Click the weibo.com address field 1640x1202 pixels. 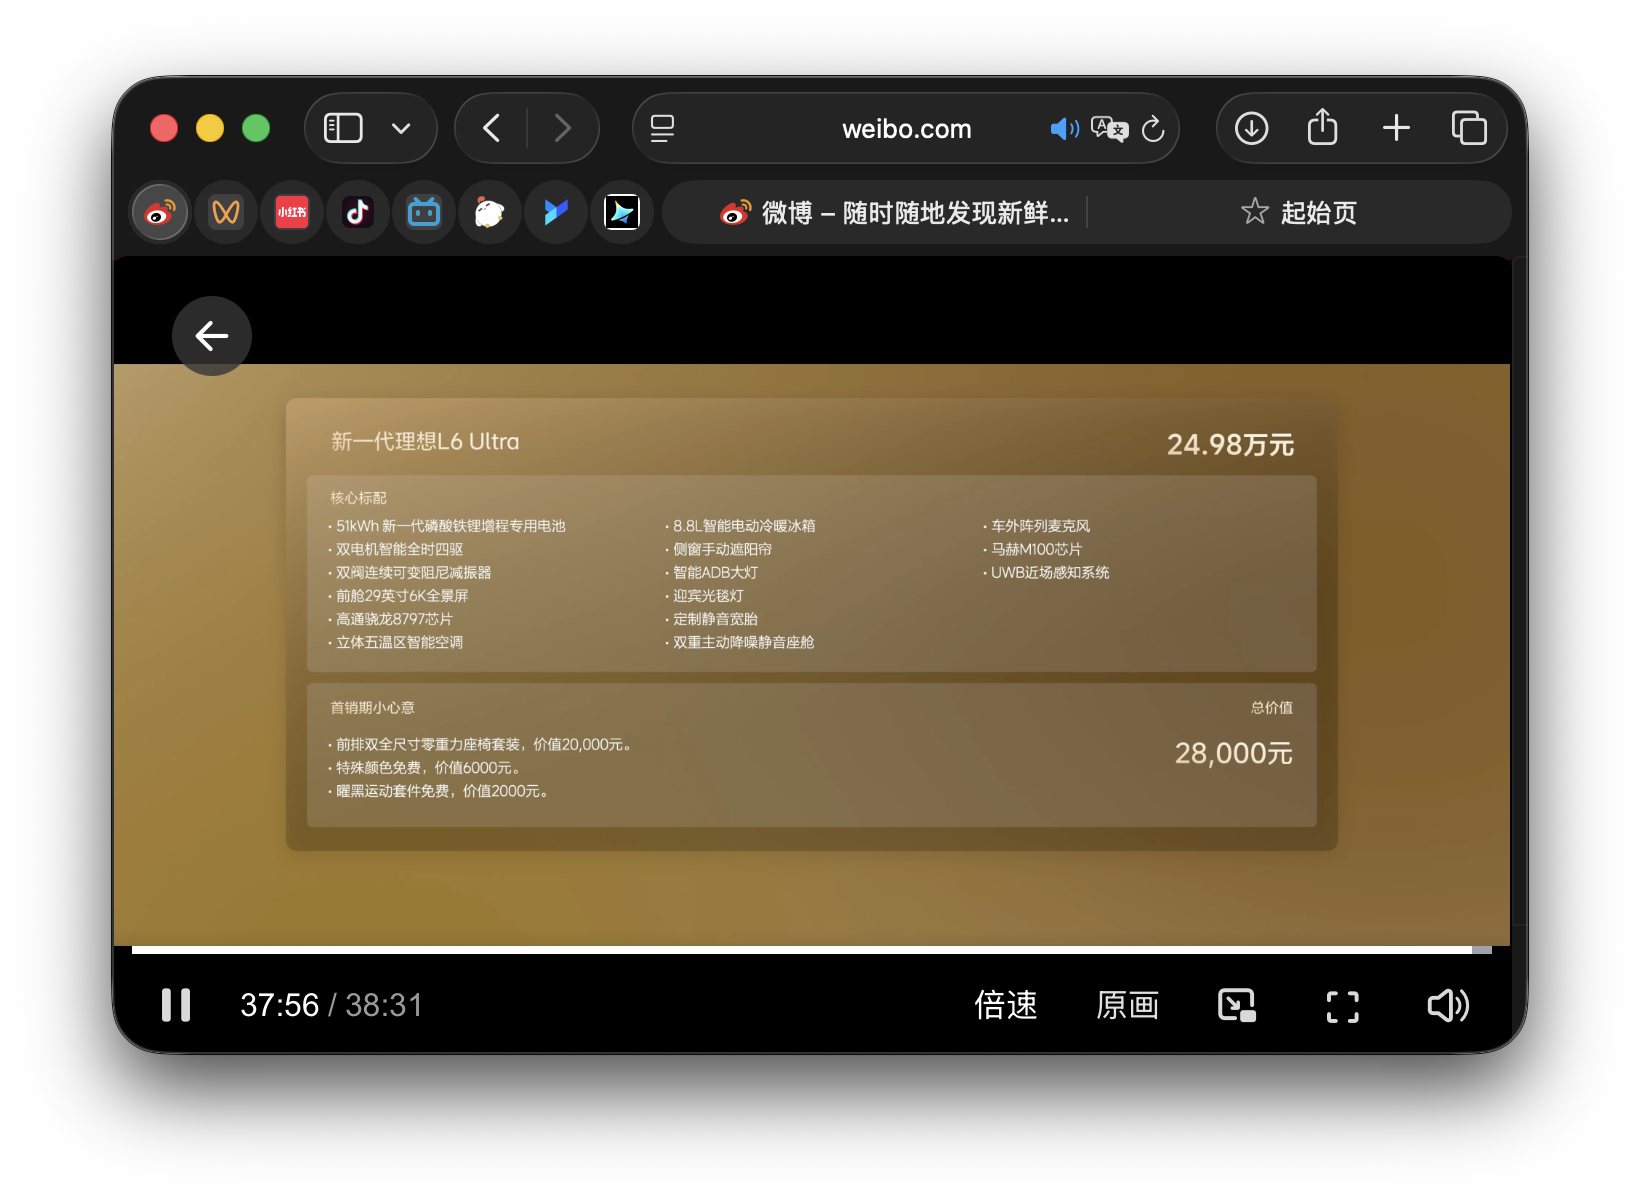coord(906,129)
